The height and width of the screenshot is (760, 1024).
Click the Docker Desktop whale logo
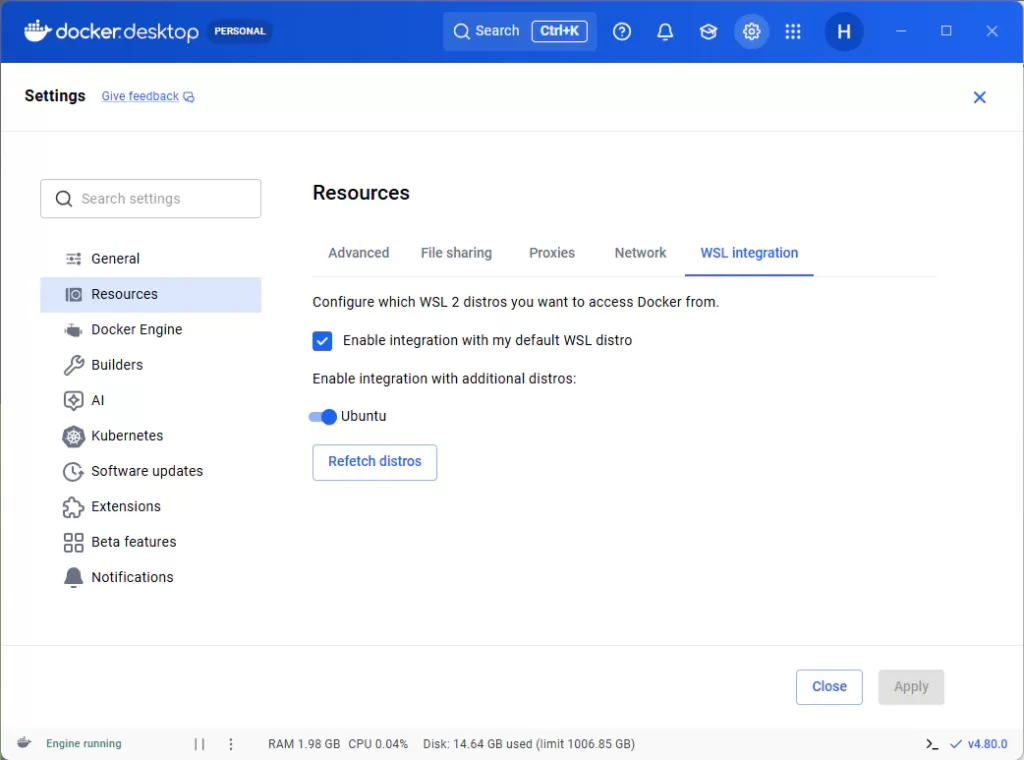[38, 31]
